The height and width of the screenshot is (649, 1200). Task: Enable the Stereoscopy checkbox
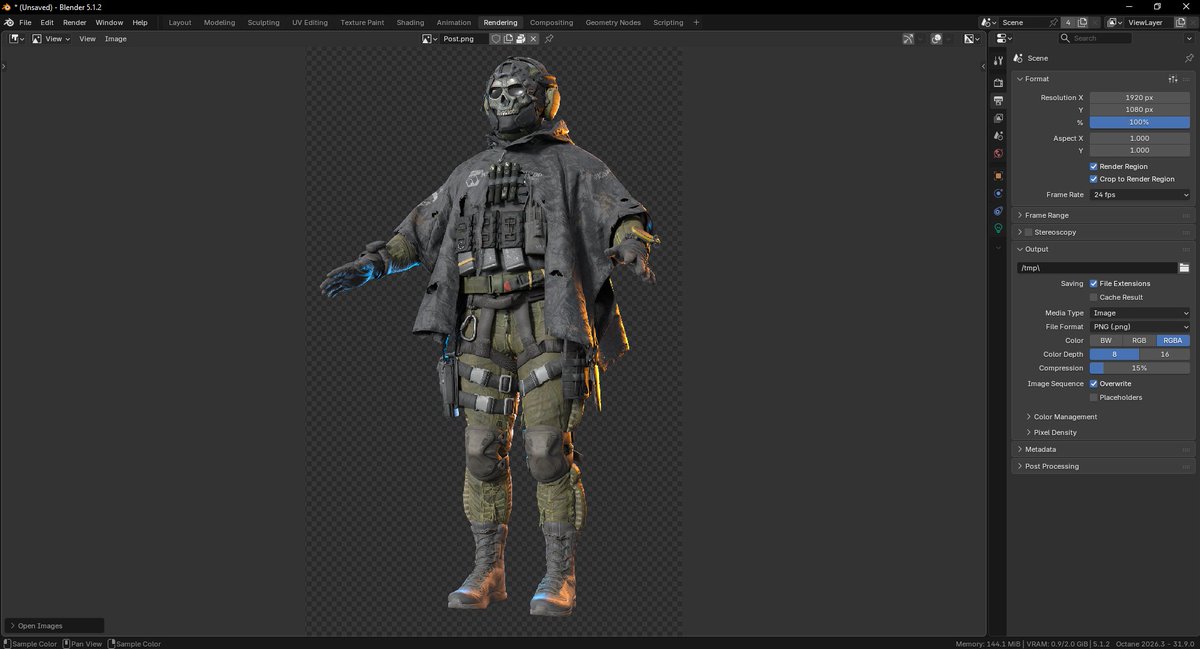1028,232
